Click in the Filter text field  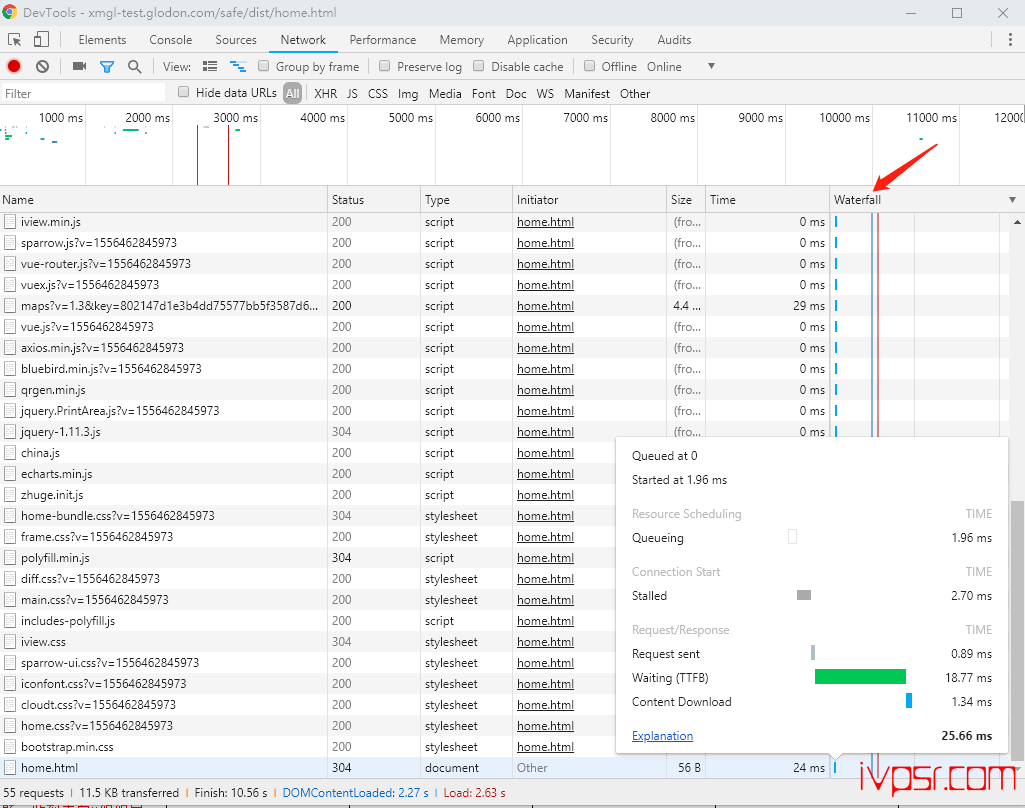pyautogui.click(x=84, y=93)
